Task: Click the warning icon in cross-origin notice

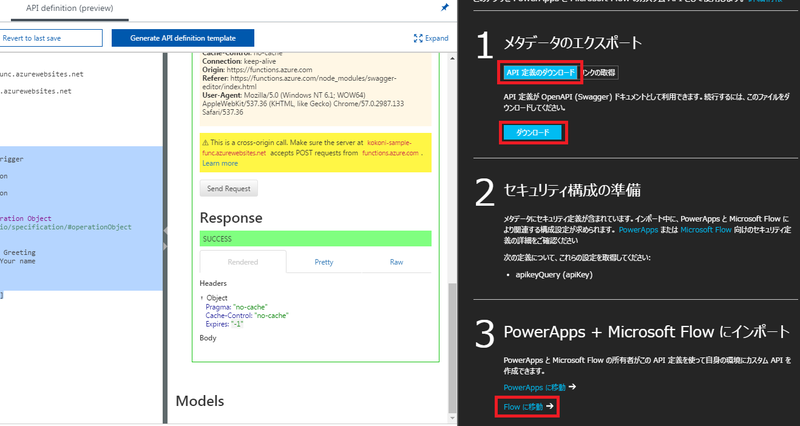Action: pyautogui.click(x=205, y=143)
